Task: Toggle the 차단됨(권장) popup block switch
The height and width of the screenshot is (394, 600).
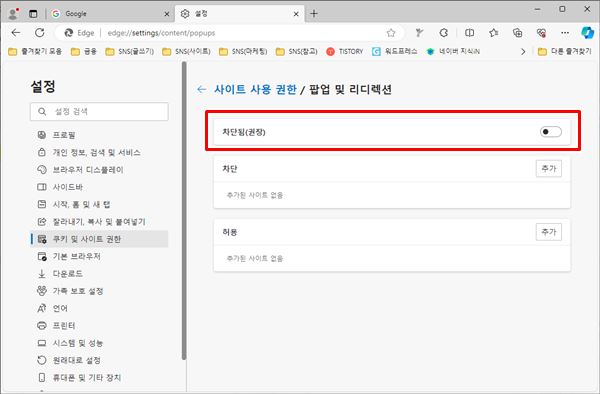Action: pyautogui.click(x=551, y=132)
